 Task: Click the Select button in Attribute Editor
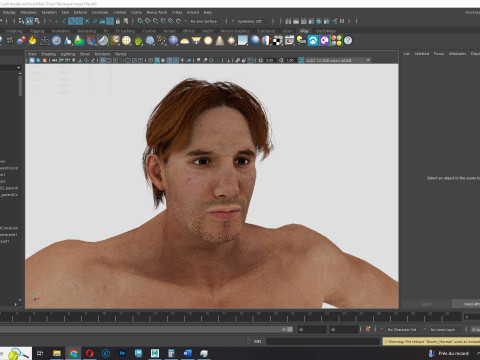pyautogui.click(x=426, y=304)
